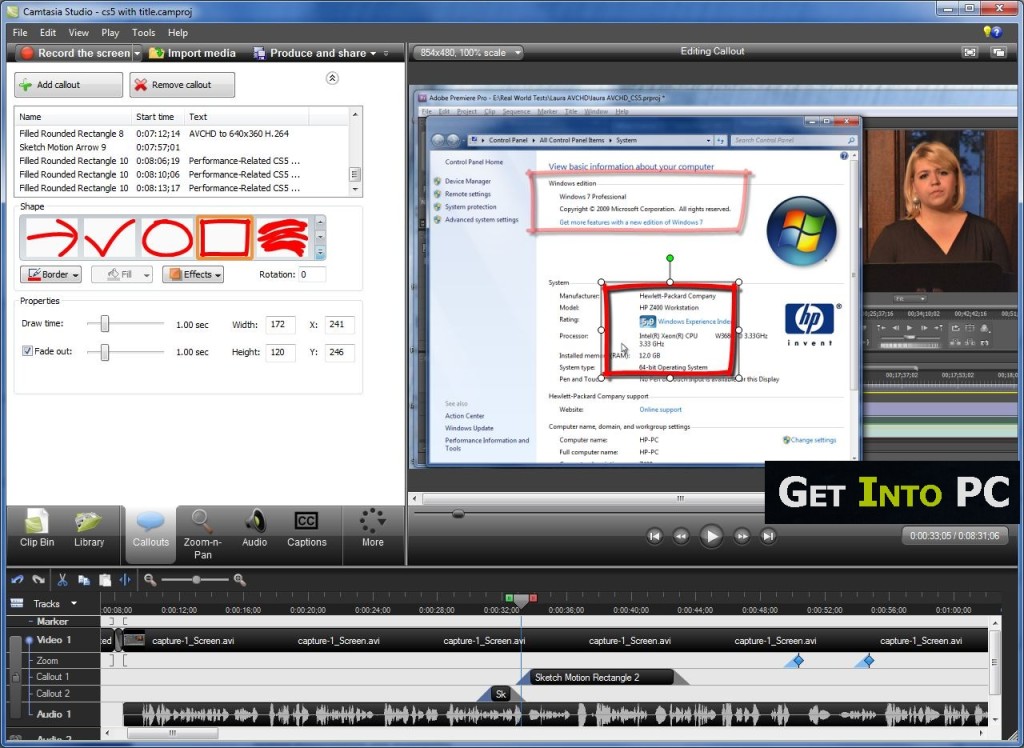
Task: Click the Rotation input field
Action: pyautogui.click(x=312, y=274)
